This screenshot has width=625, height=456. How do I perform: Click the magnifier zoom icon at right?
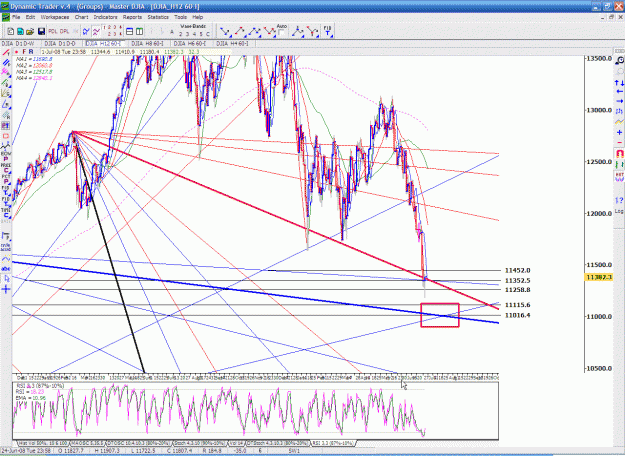click(619, 61)
